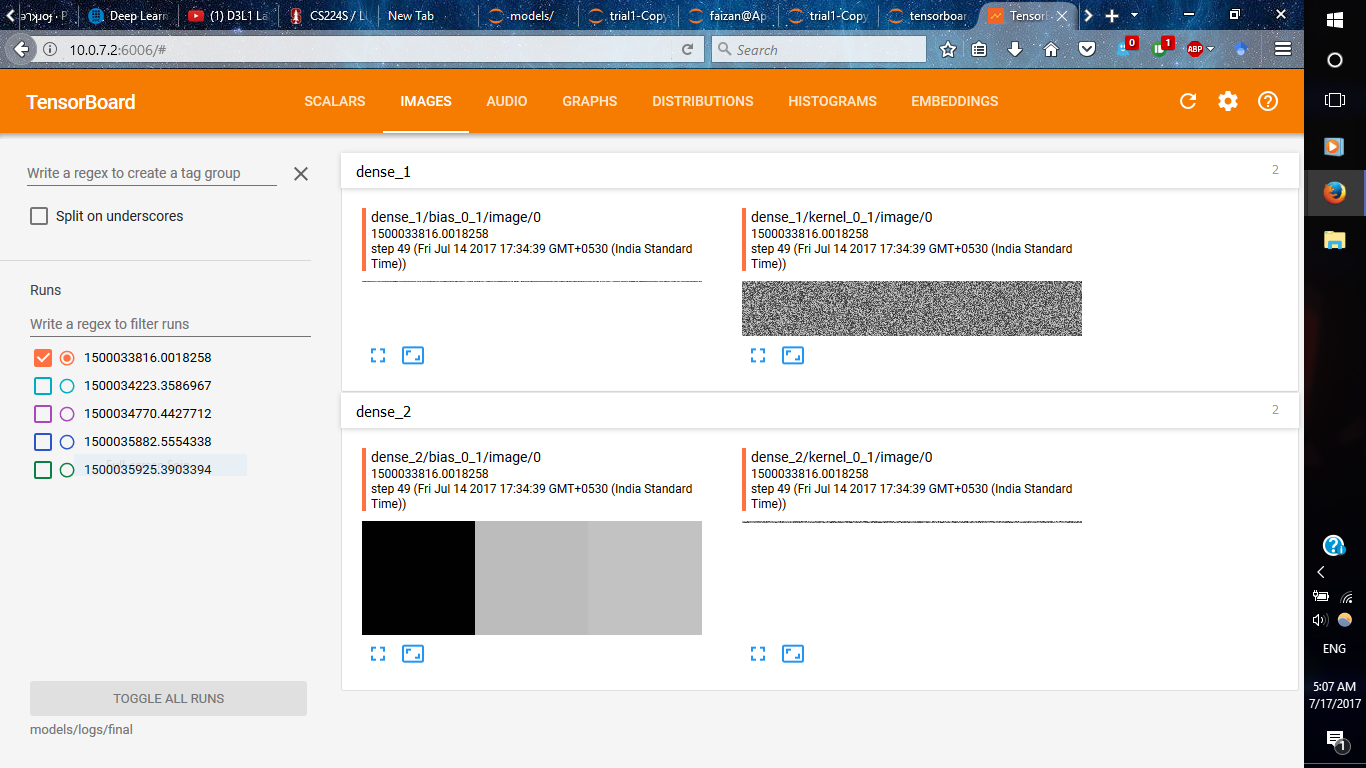Select radio button for run 1500035882.5554338
This screenshot has width=1366, height=768.
[x=67, y=442]
